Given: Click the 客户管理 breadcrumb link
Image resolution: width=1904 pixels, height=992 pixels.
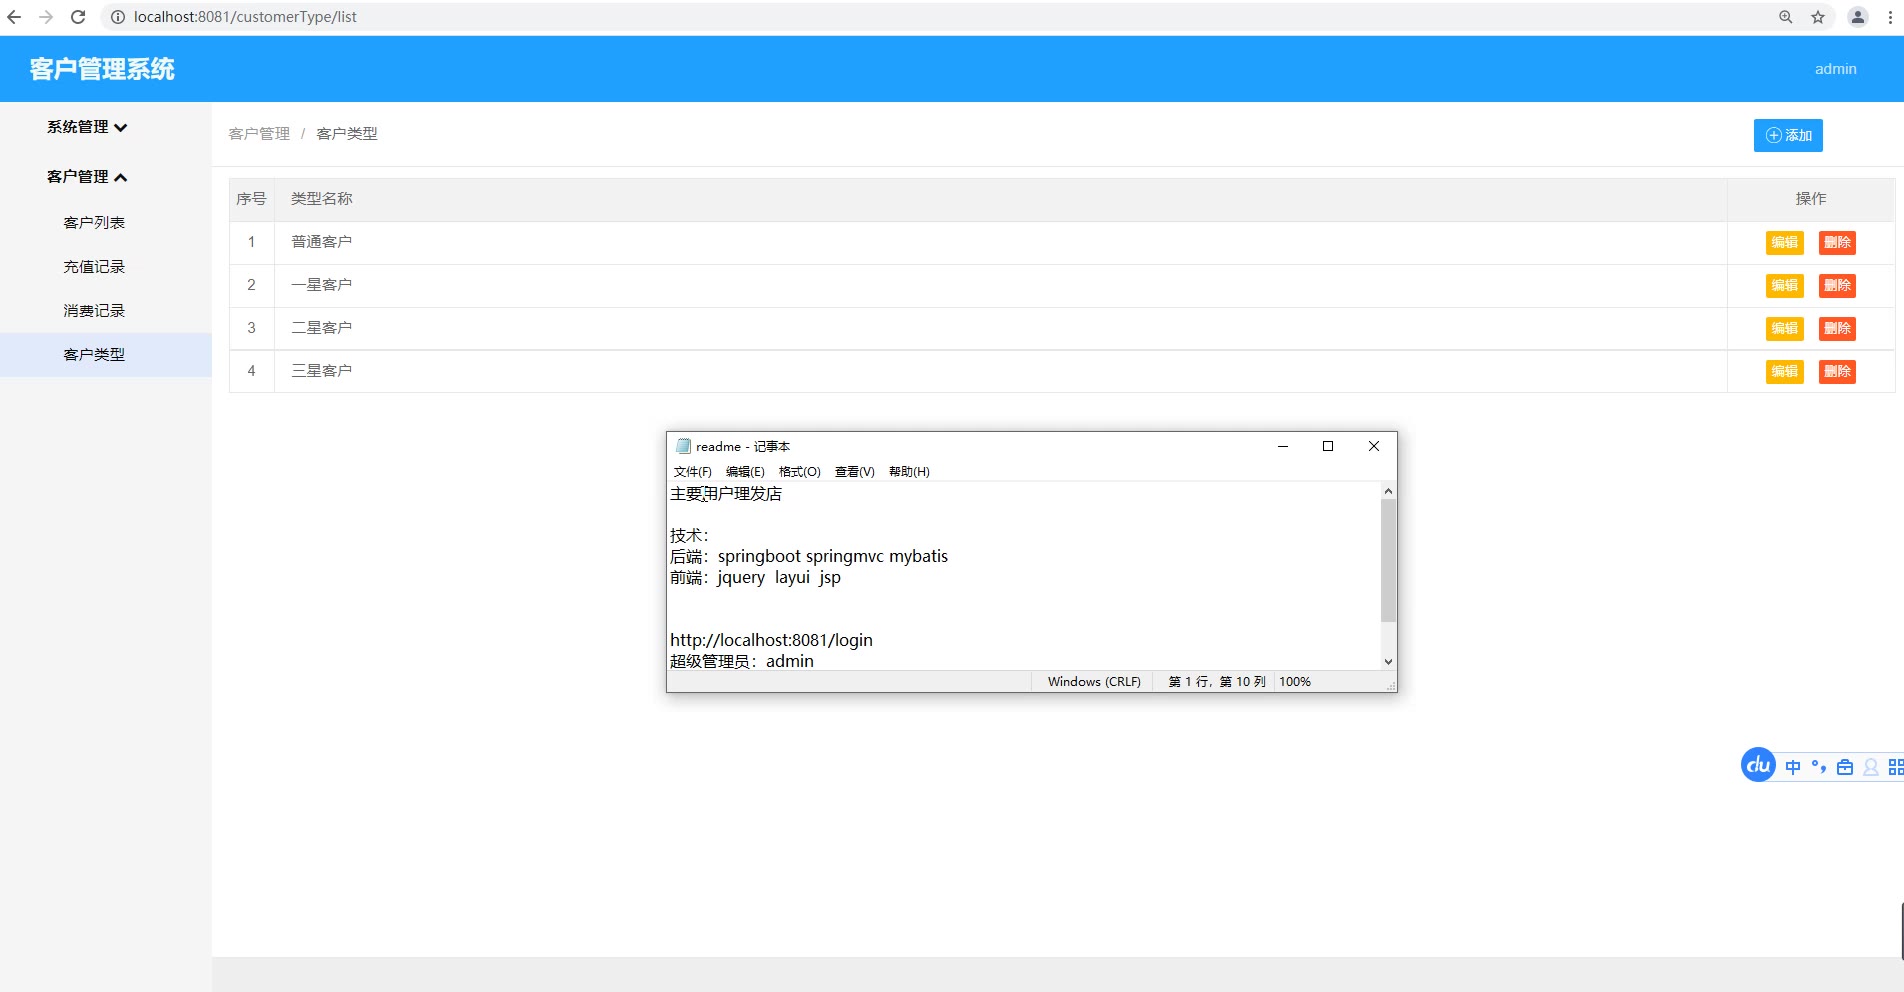Looking at the screenshot, I should 259,134.
